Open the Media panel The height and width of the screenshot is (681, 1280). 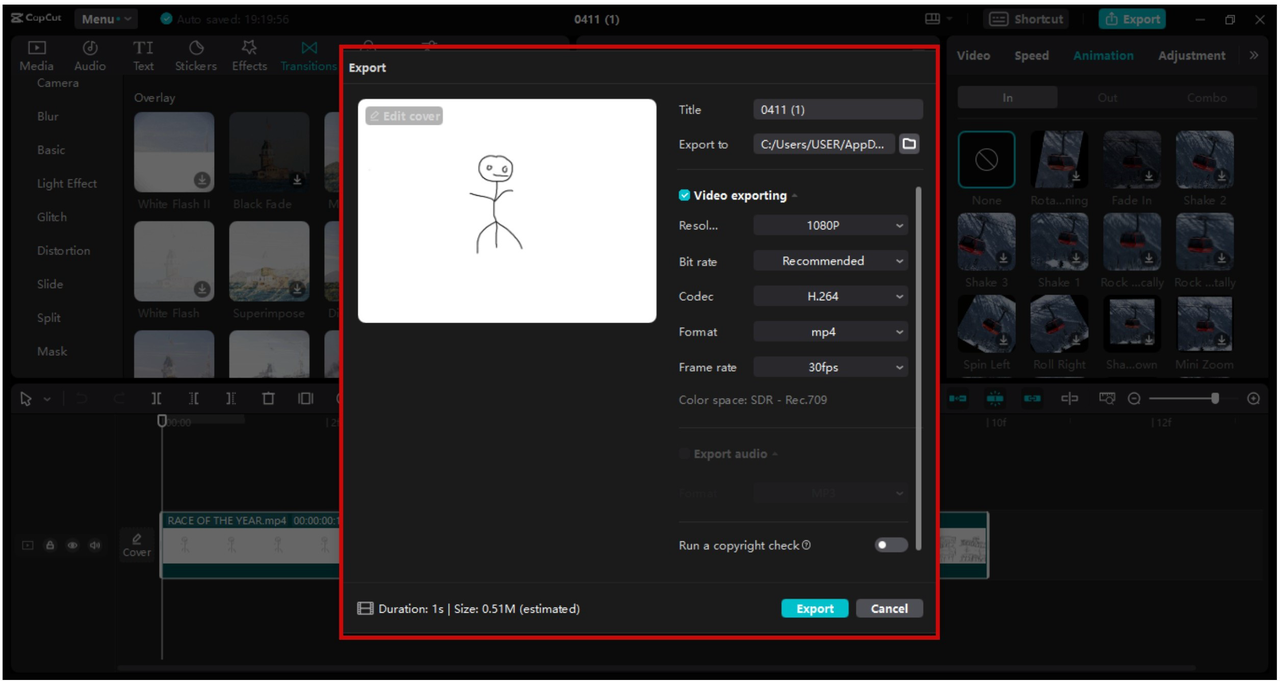point(37,56)
